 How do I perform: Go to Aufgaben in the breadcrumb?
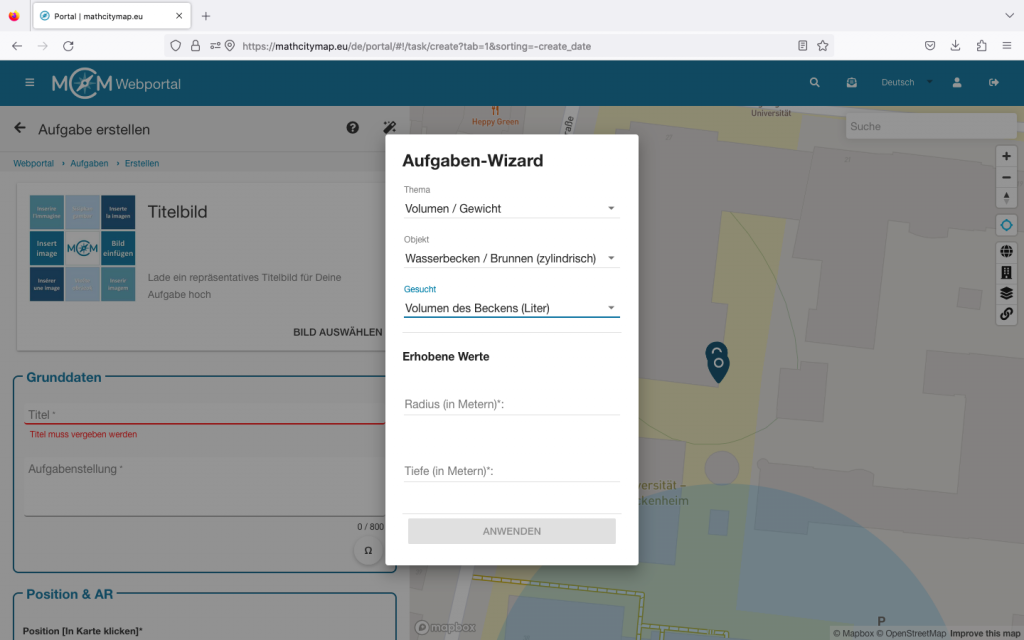(89, 163)
